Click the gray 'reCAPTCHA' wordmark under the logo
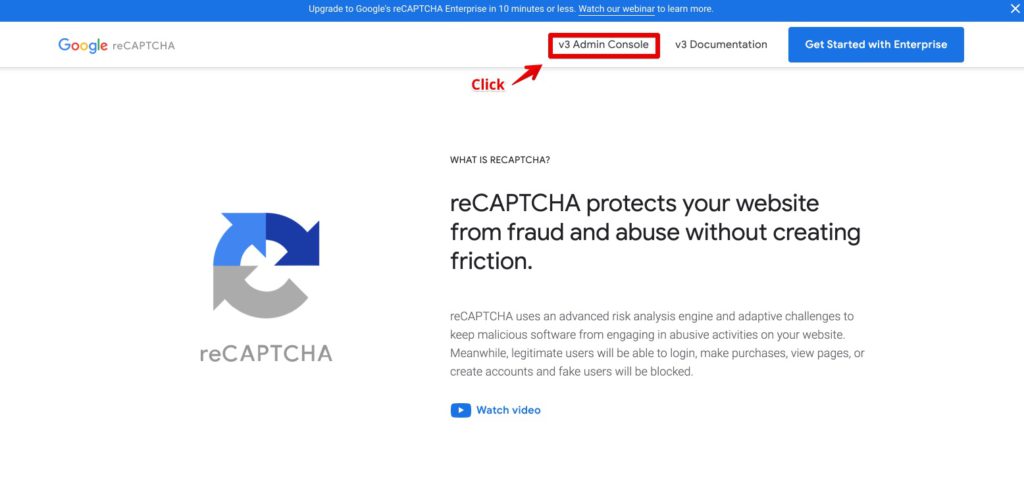Viewport: 1024px width, 488px height. pyautogui.click(x=266, y=353)
